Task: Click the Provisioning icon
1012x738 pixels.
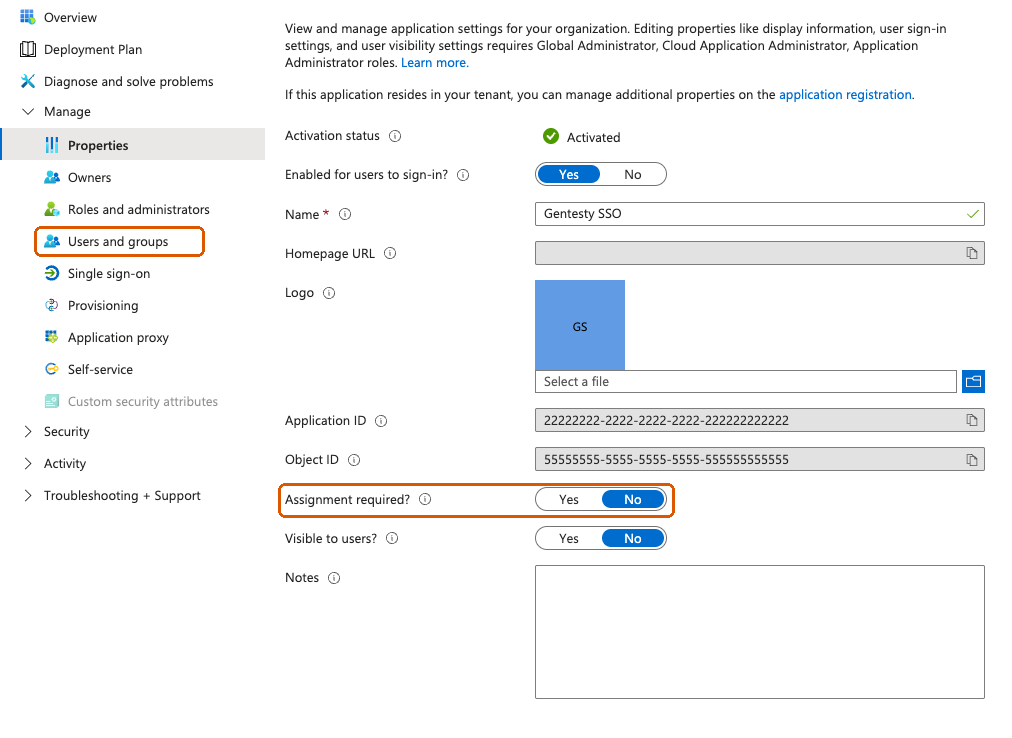Action: click(x=52, y=305)
